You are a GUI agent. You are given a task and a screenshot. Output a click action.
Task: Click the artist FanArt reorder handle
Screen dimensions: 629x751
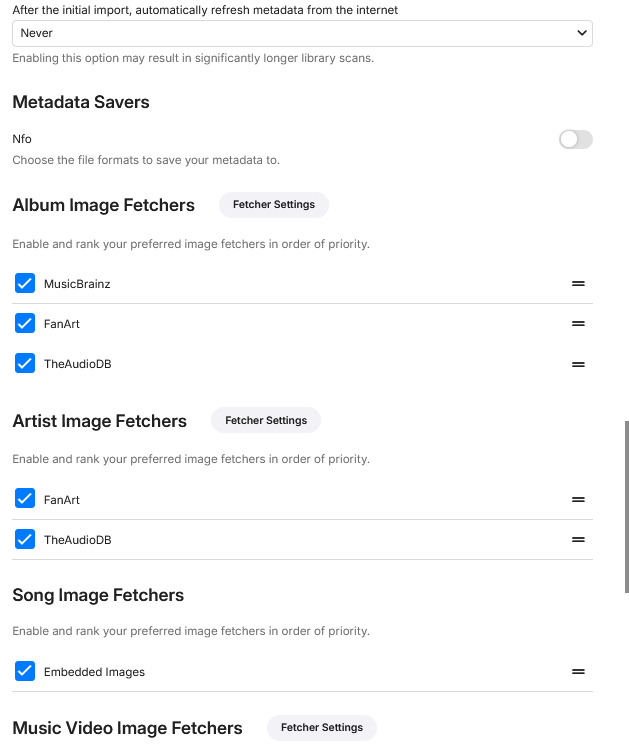pos(578,500)
